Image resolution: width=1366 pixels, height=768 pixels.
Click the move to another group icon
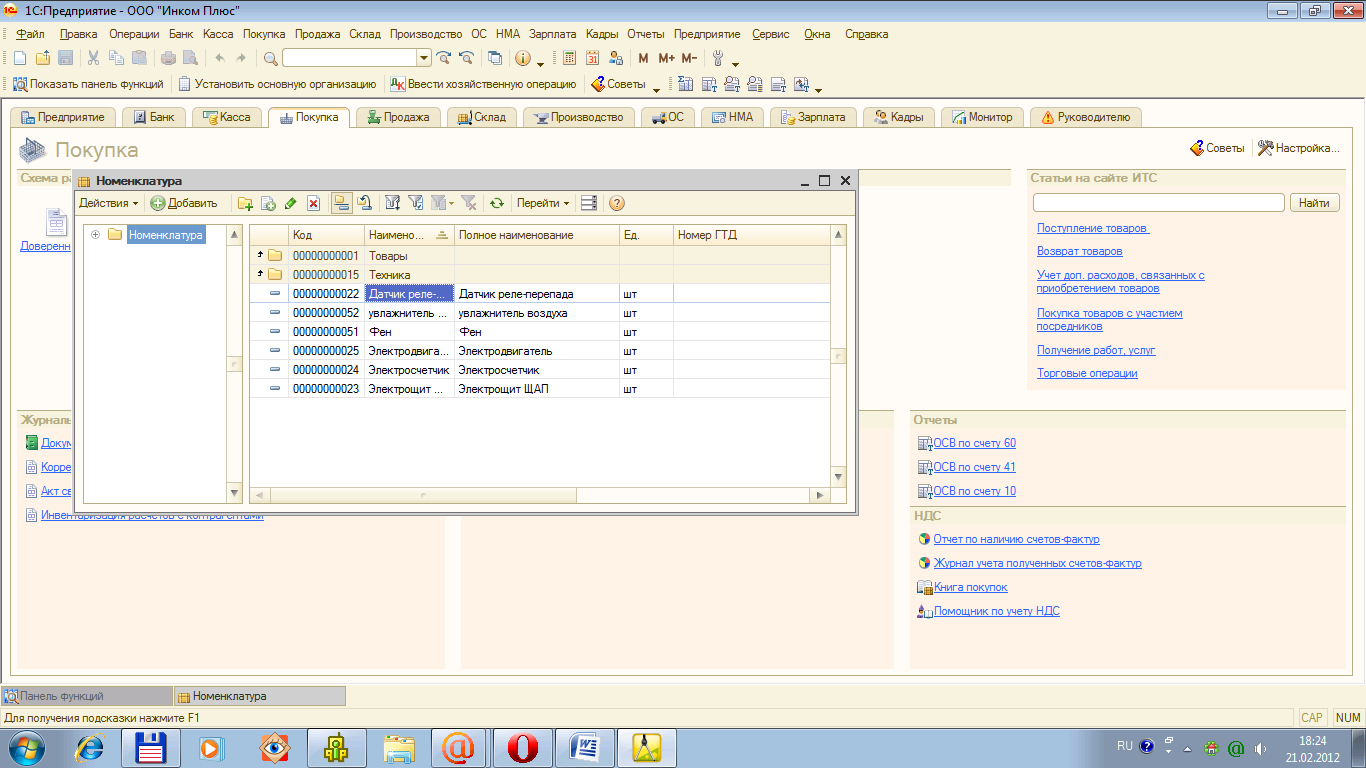click(x=365, y=203)
